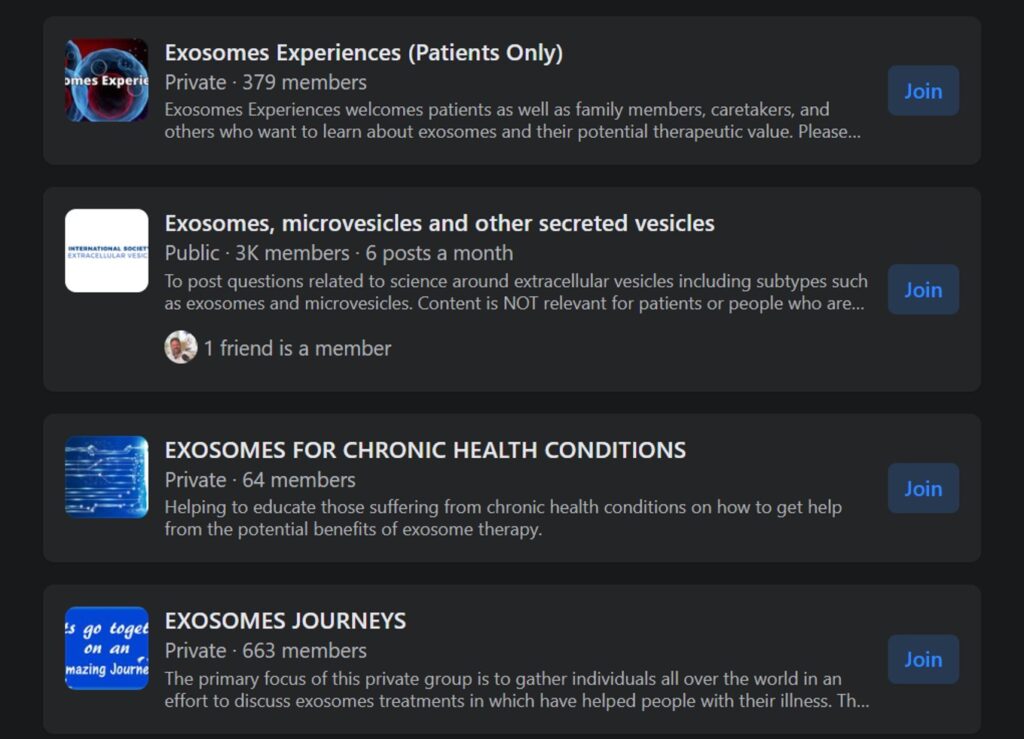Click the Exosomes Experiences group thumbnail
Viewport: 1024px width, 739px height.
coord(106,79)
